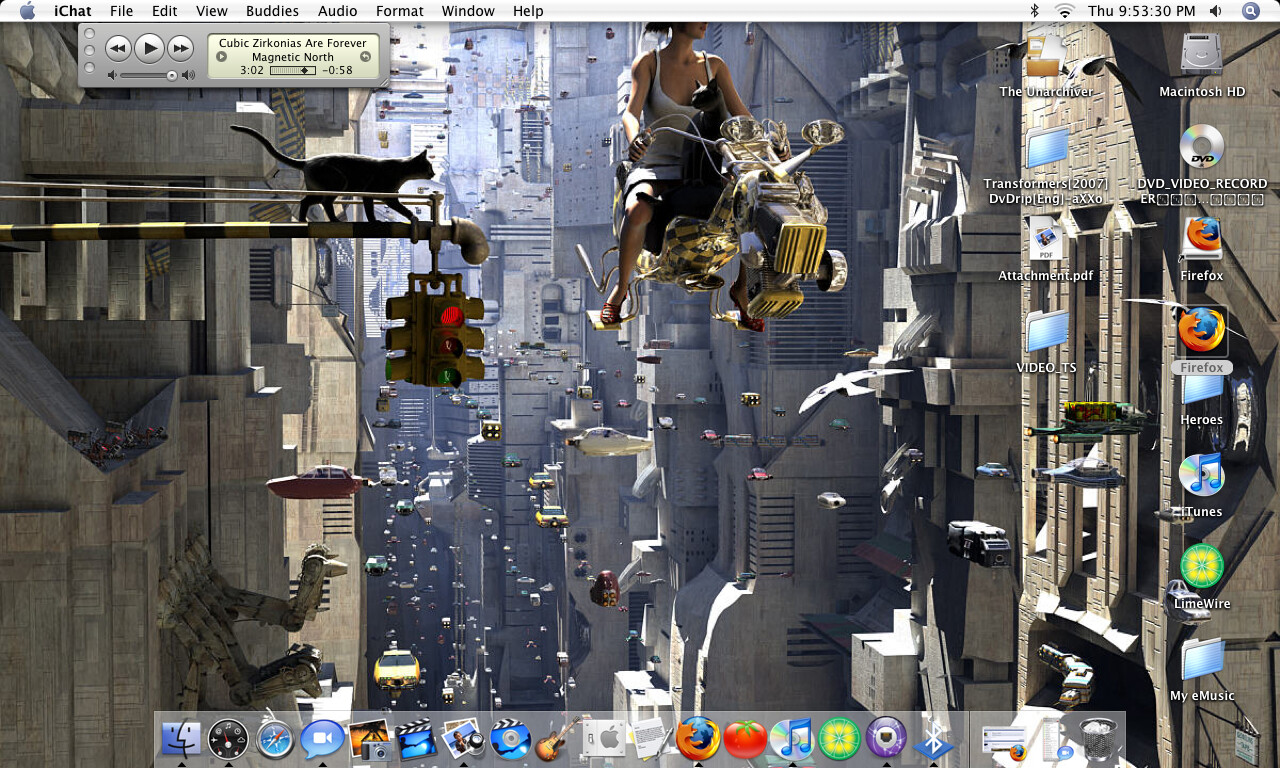
Task: Select the Transformers[2007] DvDrip folder
Action: click(1046, 148)
